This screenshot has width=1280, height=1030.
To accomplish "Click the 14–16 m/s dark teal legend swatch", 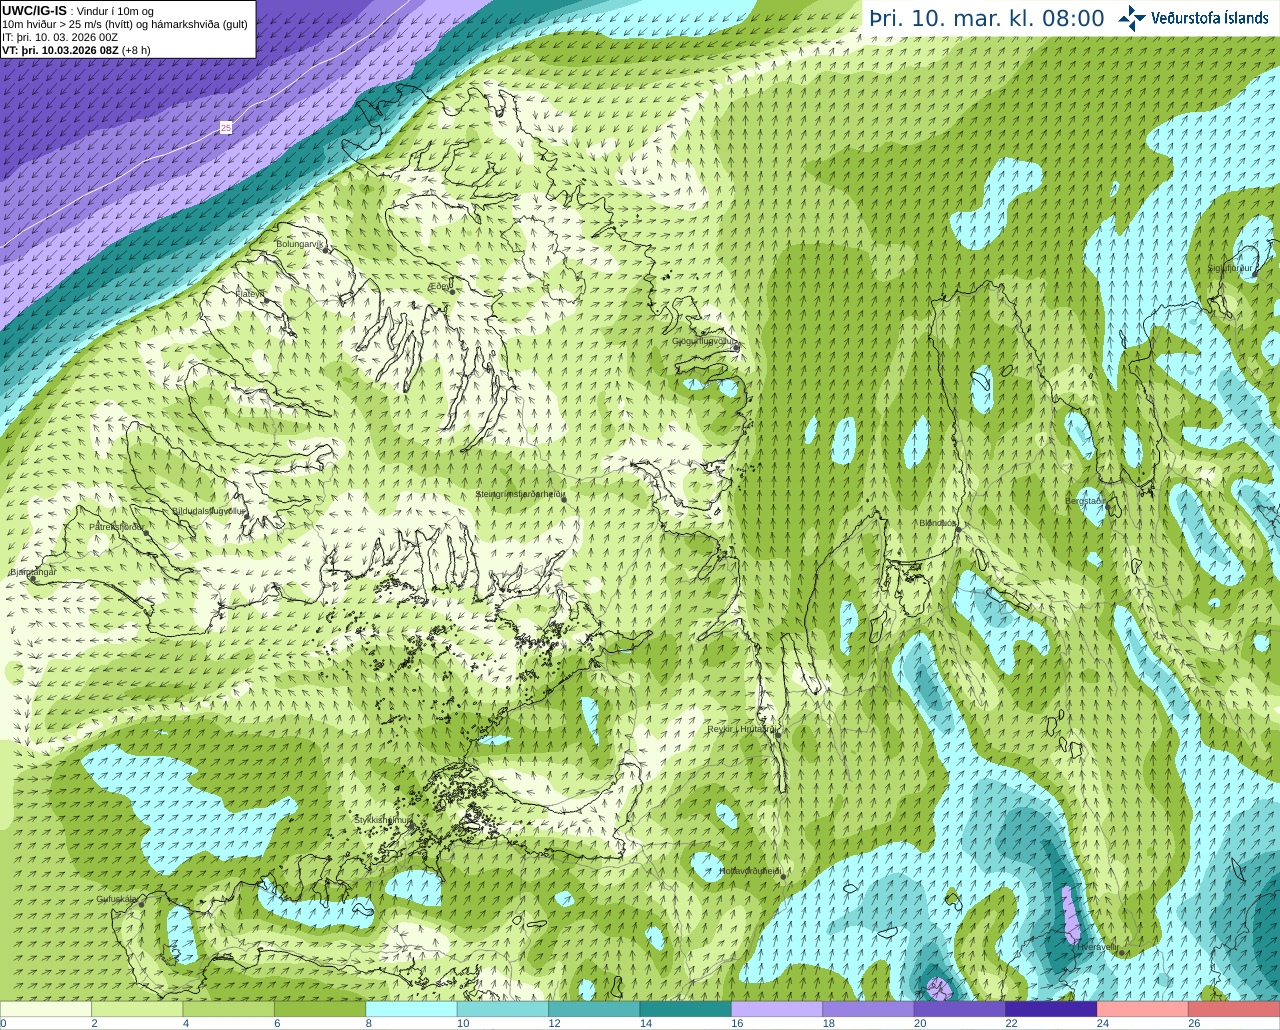I will 686,1009.
